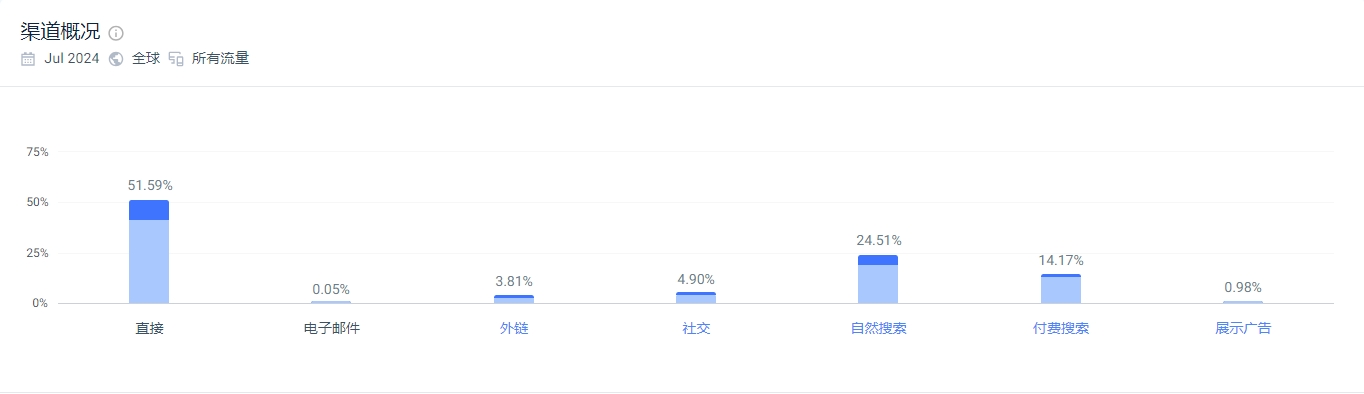The height and width of the screenshot is (394, 1364).
Task: Click the 外链 bar at 3.81%
Action: tap(514, 299)
